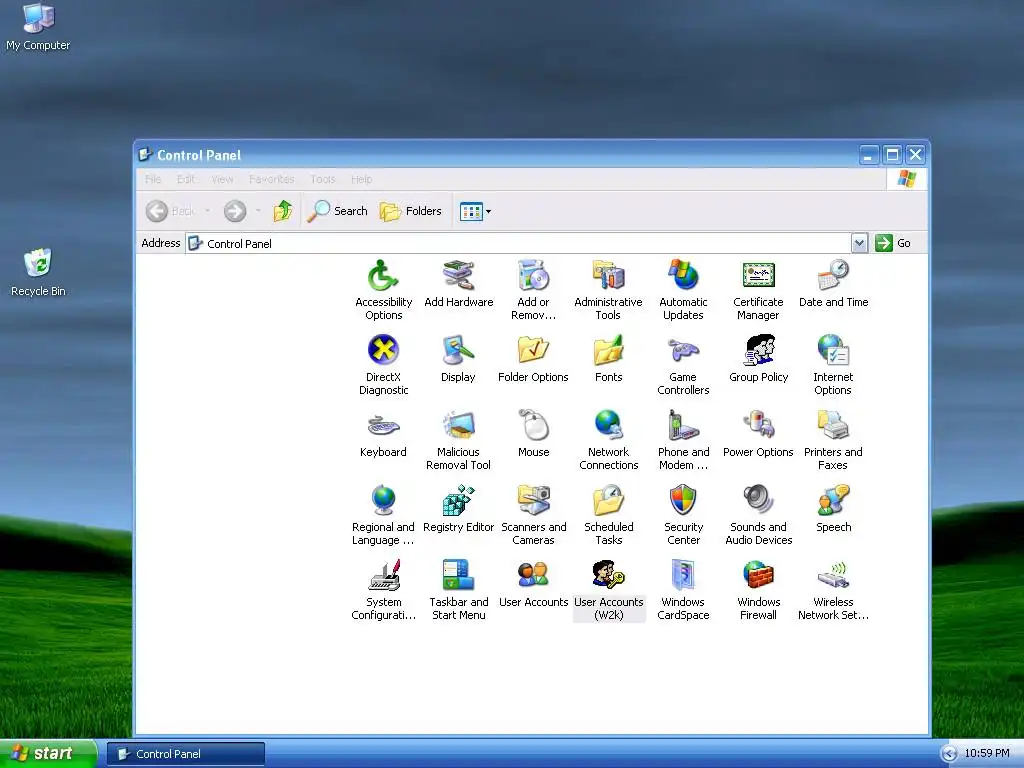Select the Mouse icon
1024x768 pixels.
pyautogui.click(x=534, y=434)
